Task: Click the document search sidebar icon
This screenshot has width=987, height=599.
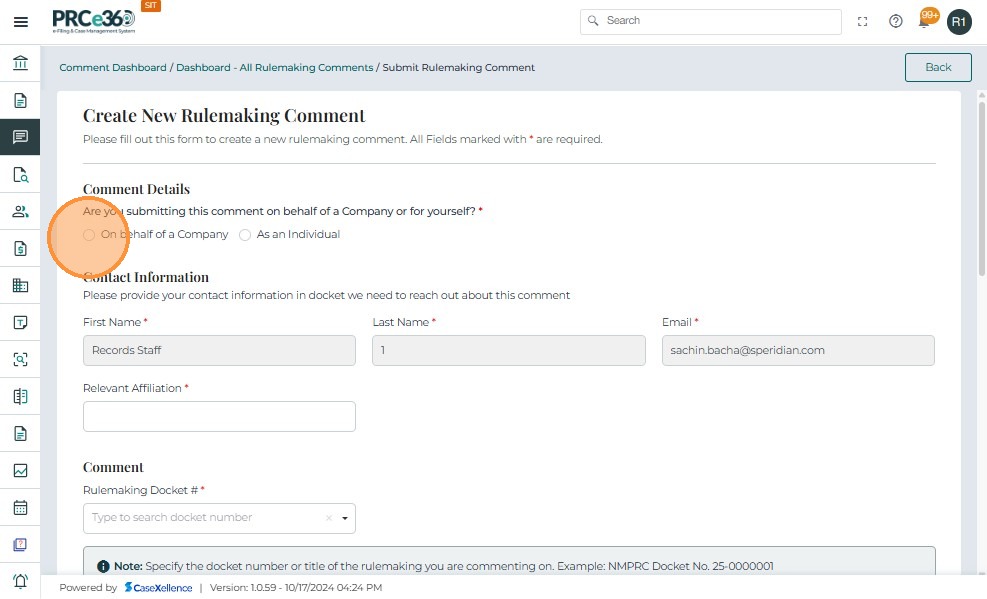Action: pyautogui.click(x=20, y=175)
